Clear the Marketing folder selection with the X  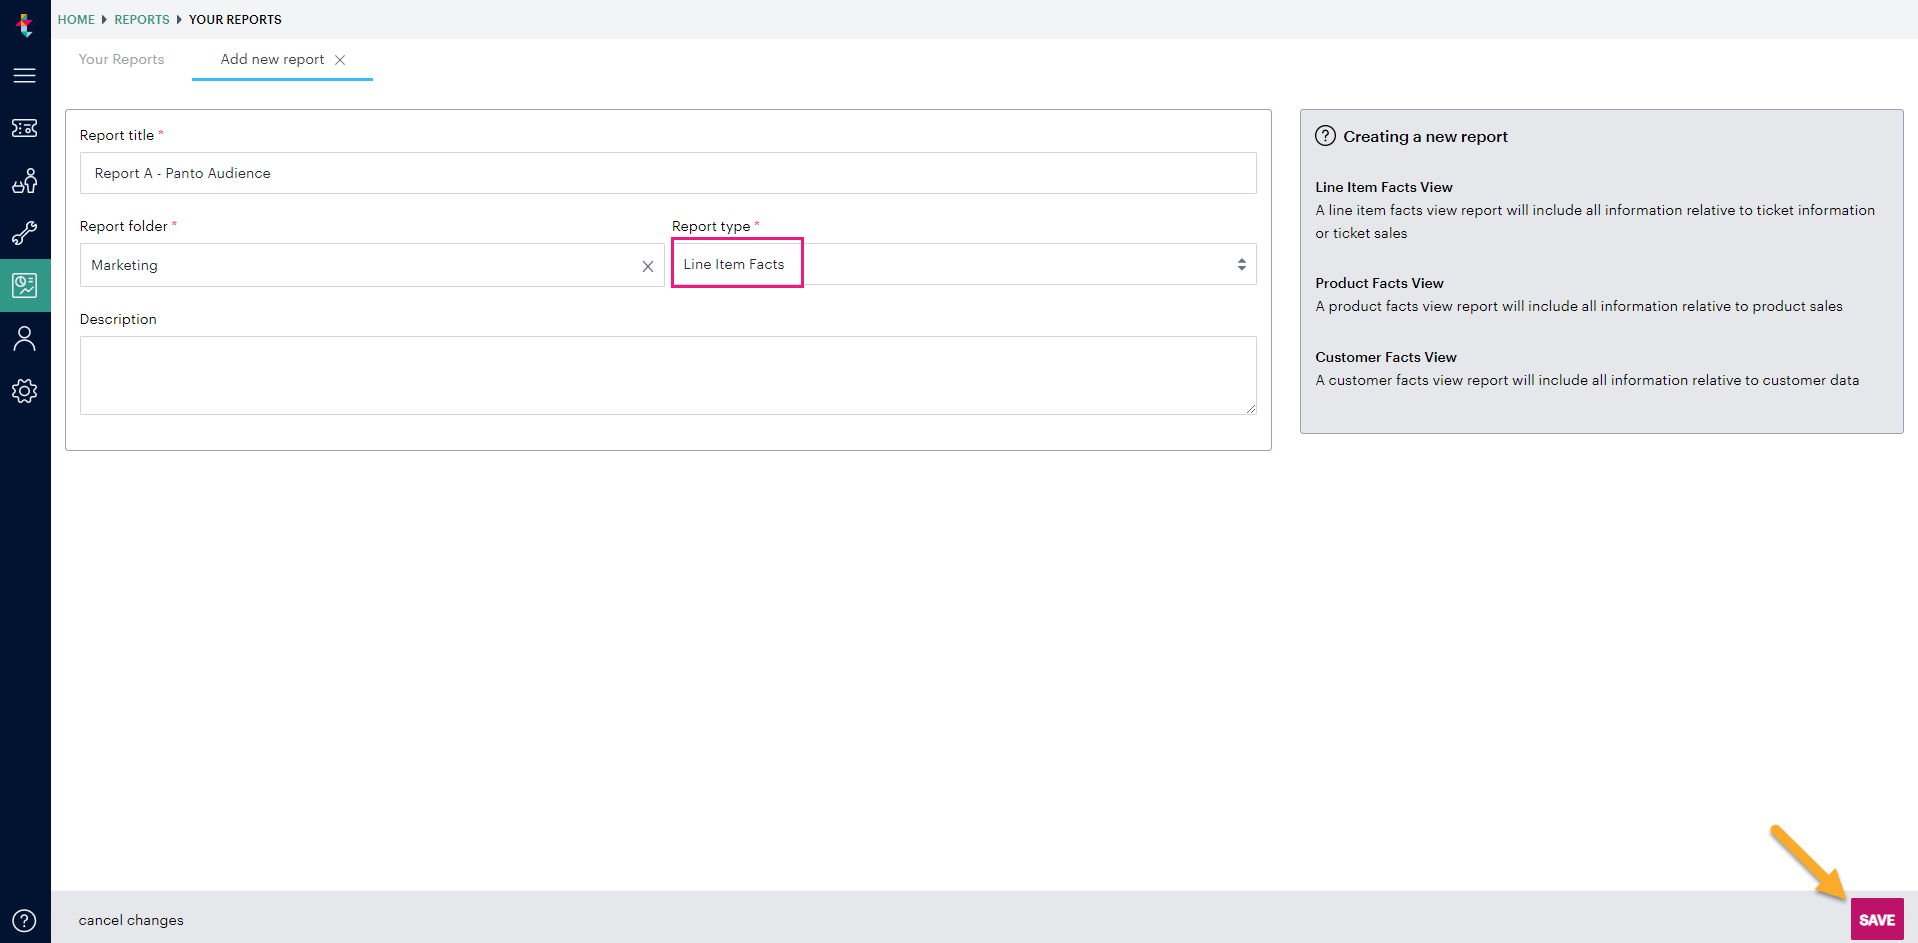648,266
